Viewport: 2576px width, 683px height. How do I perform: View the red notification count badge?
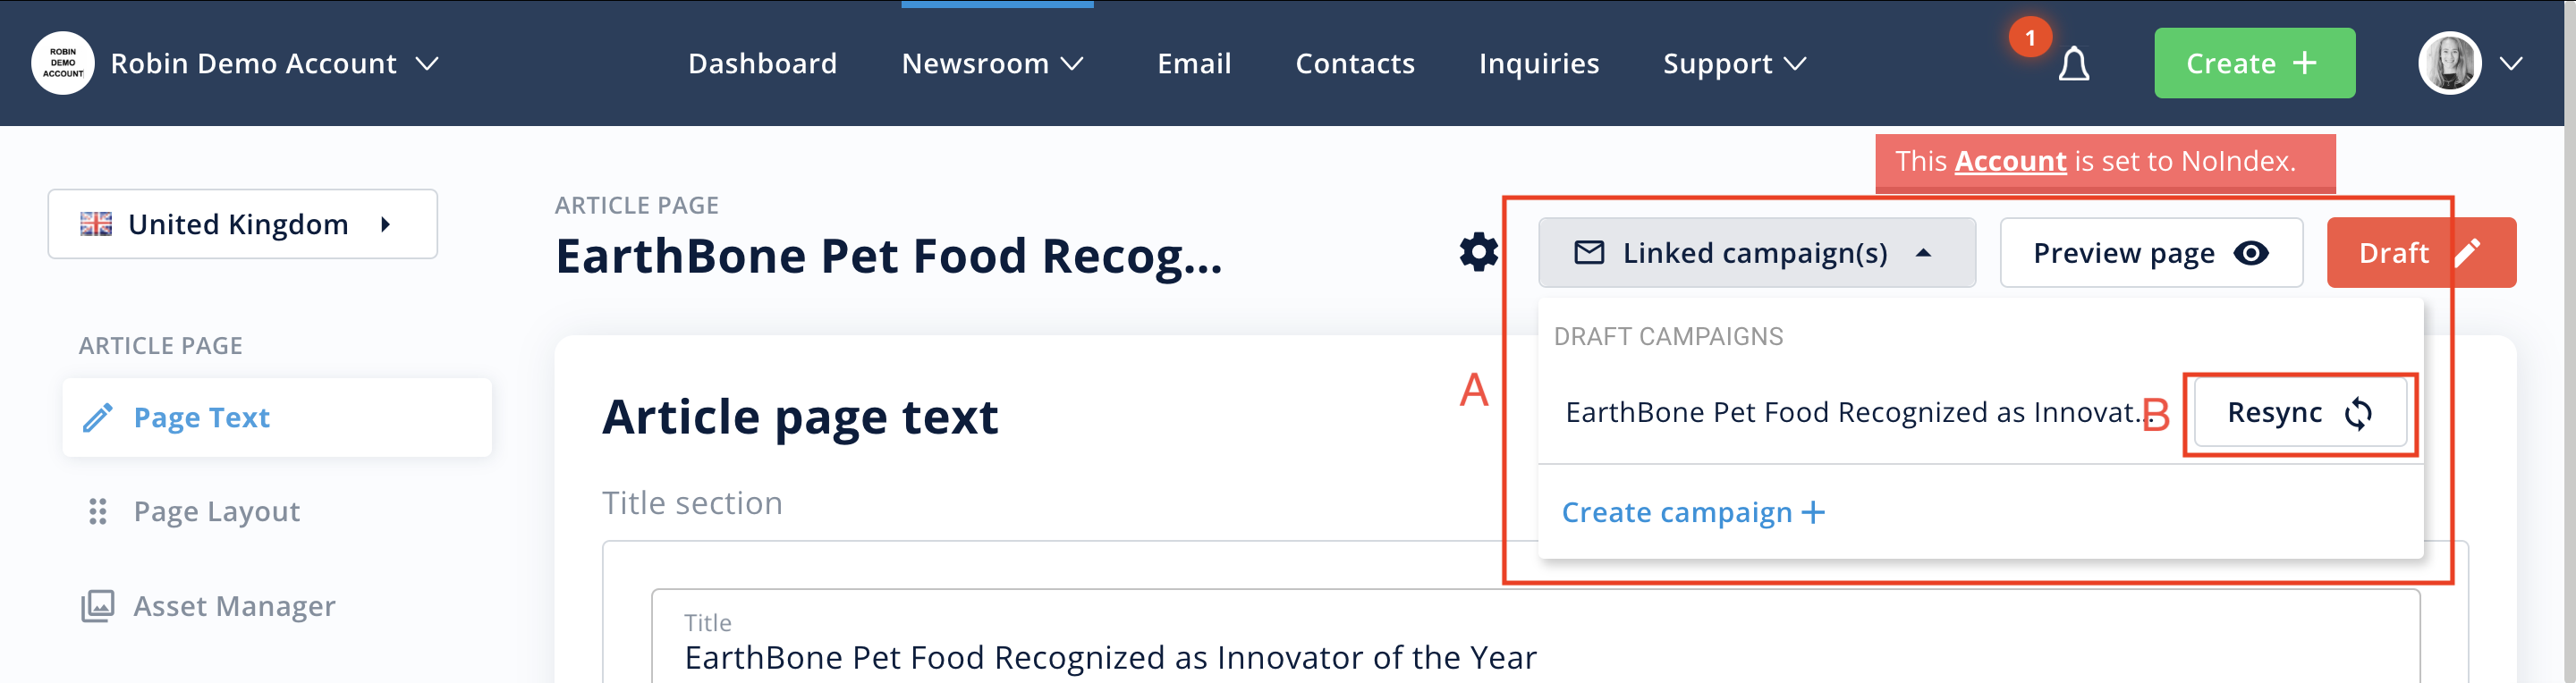(2030, 38)
